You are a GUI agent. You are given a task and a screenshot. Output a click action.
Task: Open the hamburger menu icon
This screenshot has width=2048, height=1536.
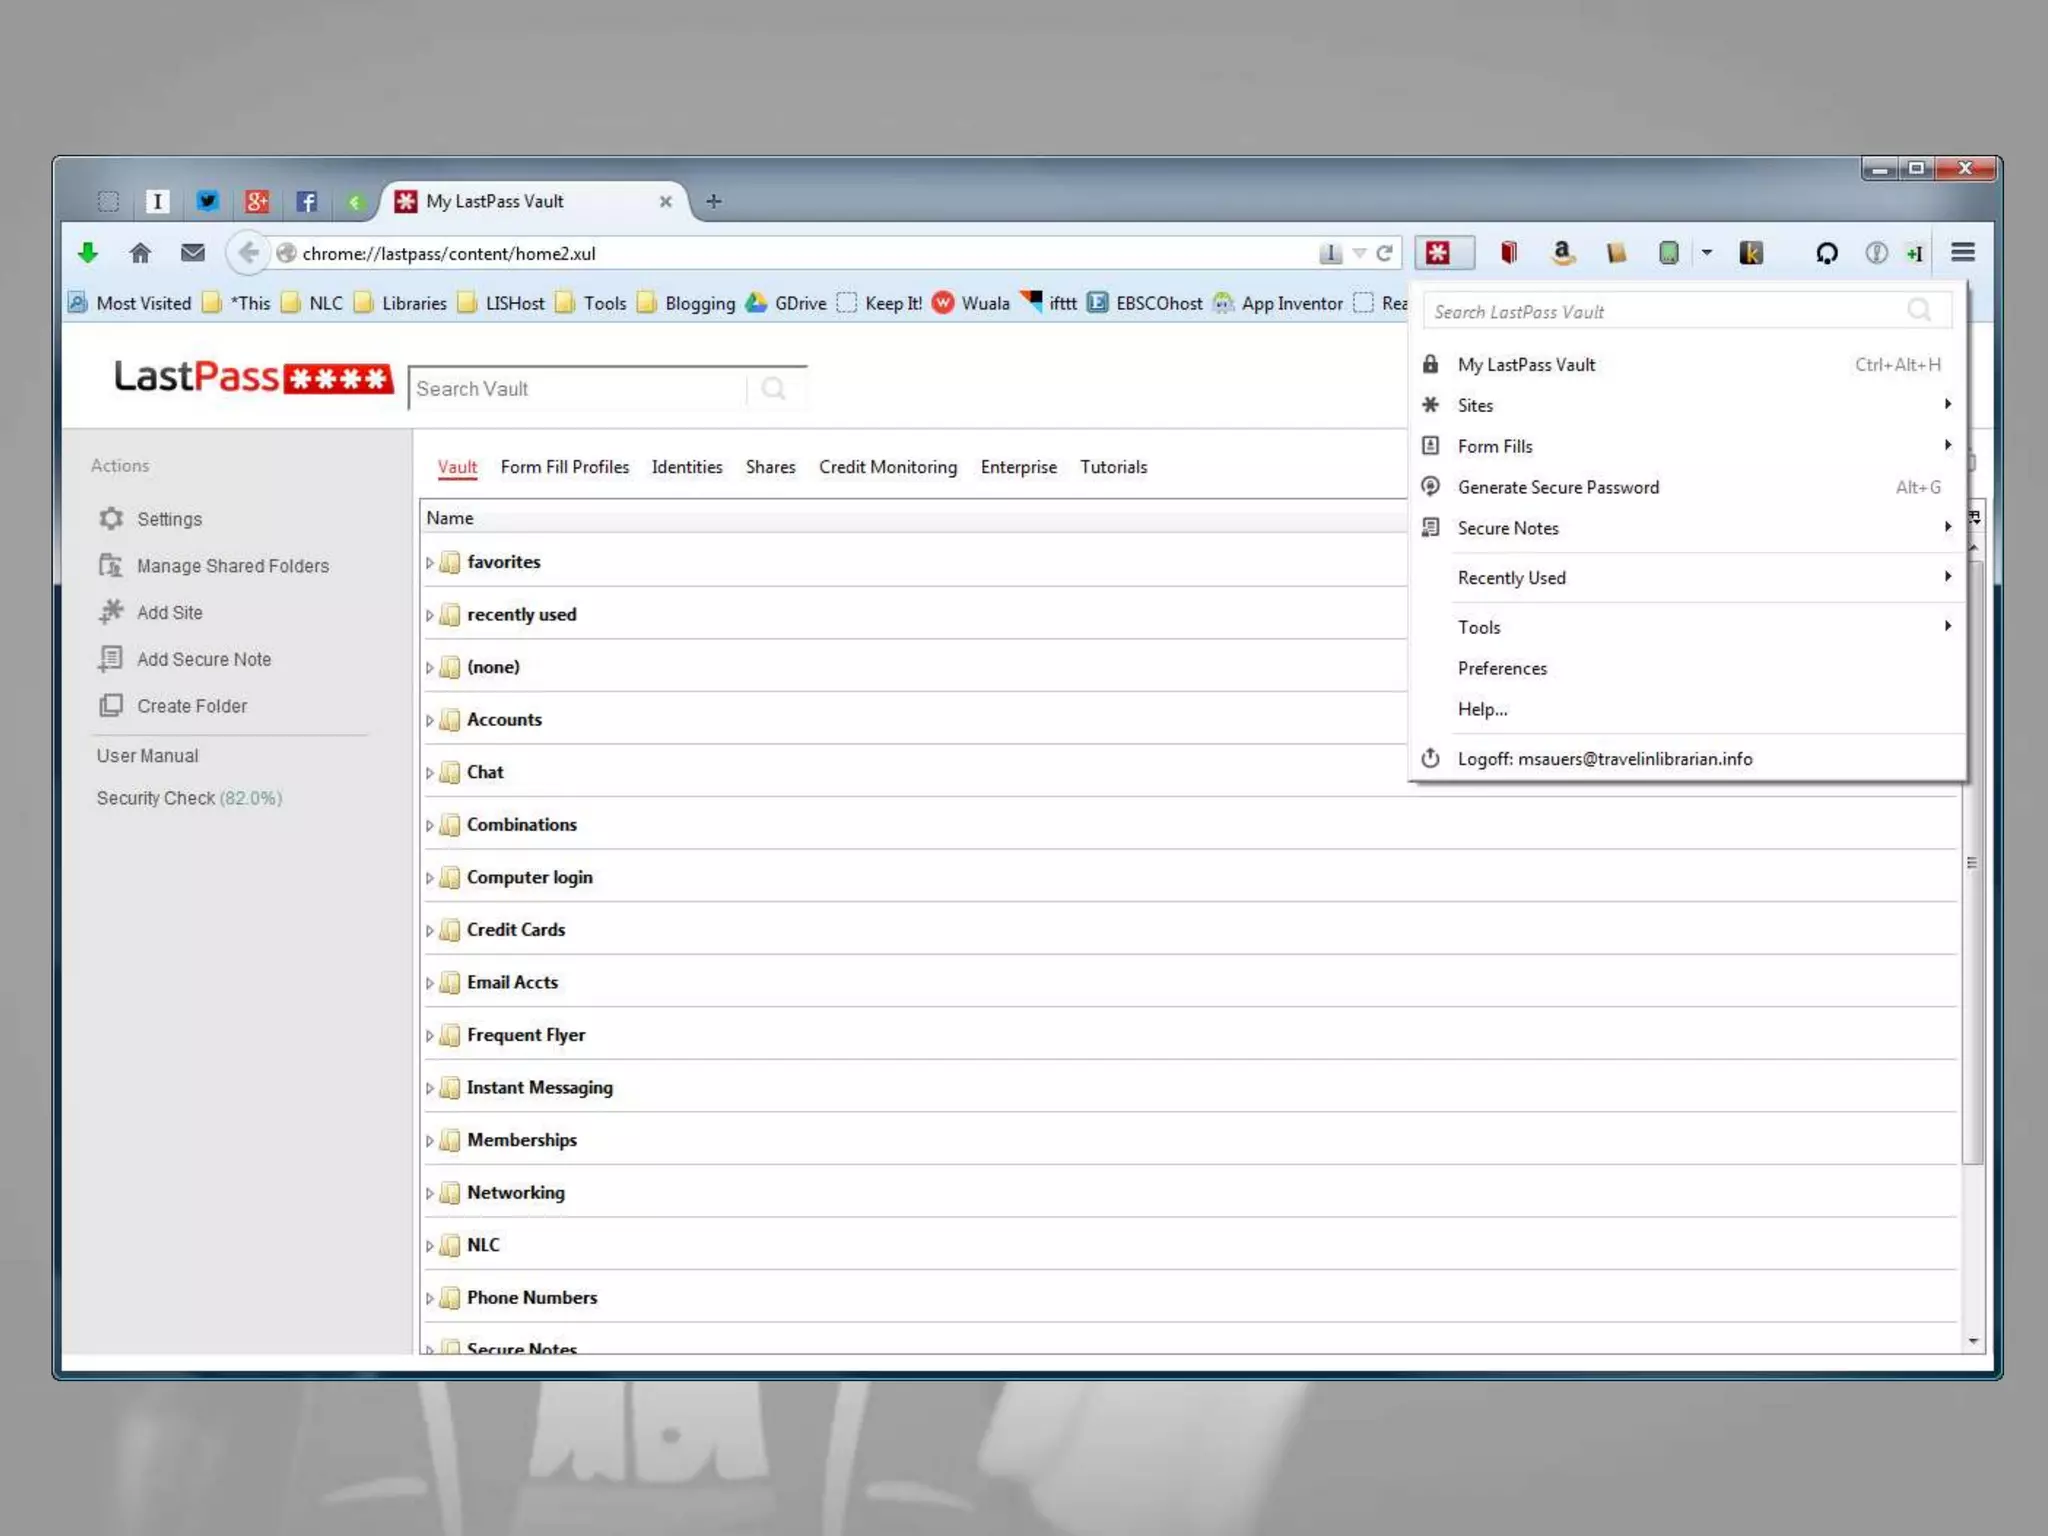pyautogui.click(x=1962, y=253)
